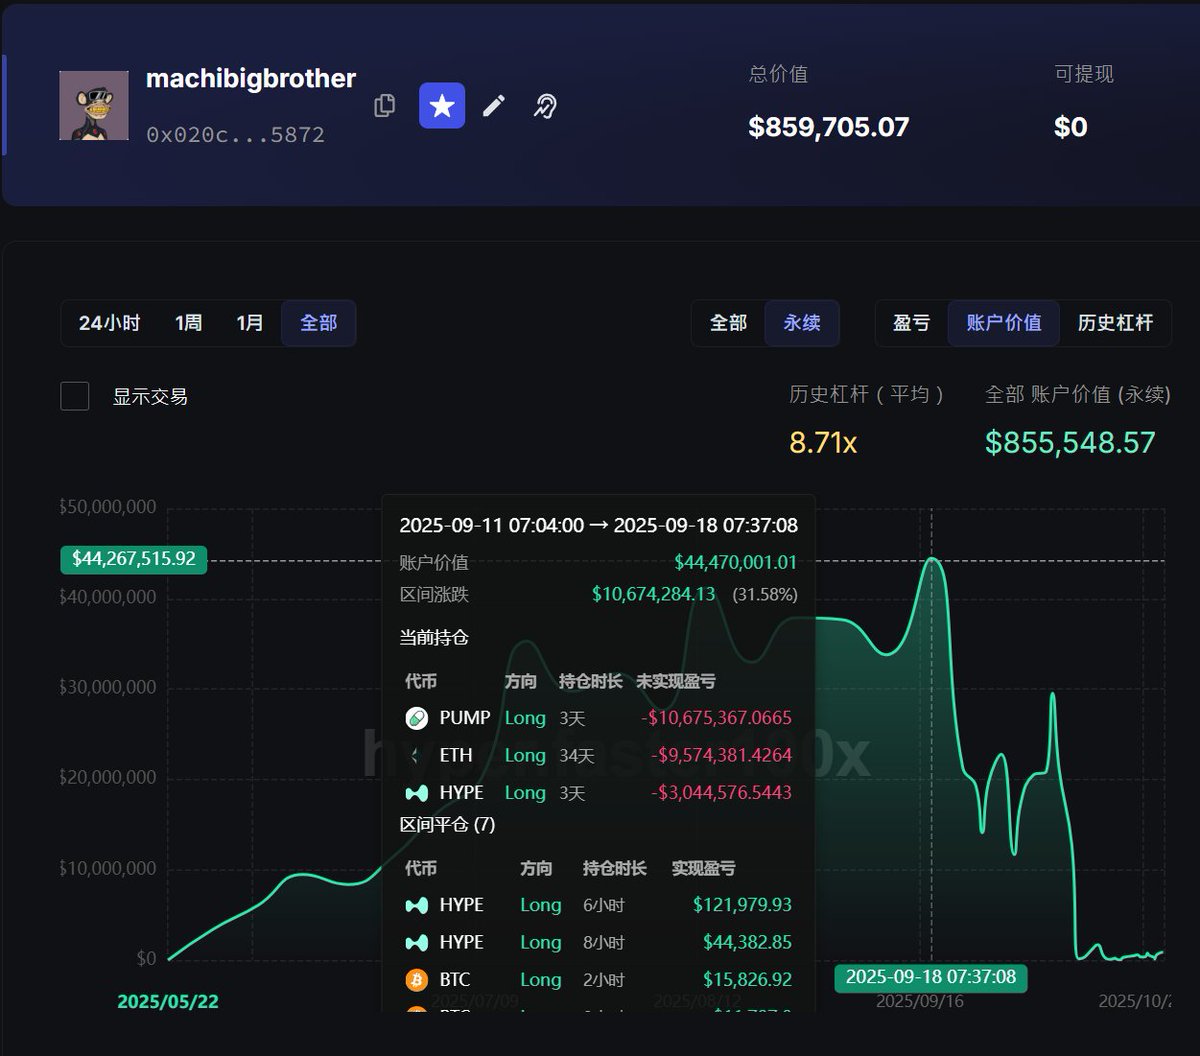Select the 全部 time range tab

319,323
